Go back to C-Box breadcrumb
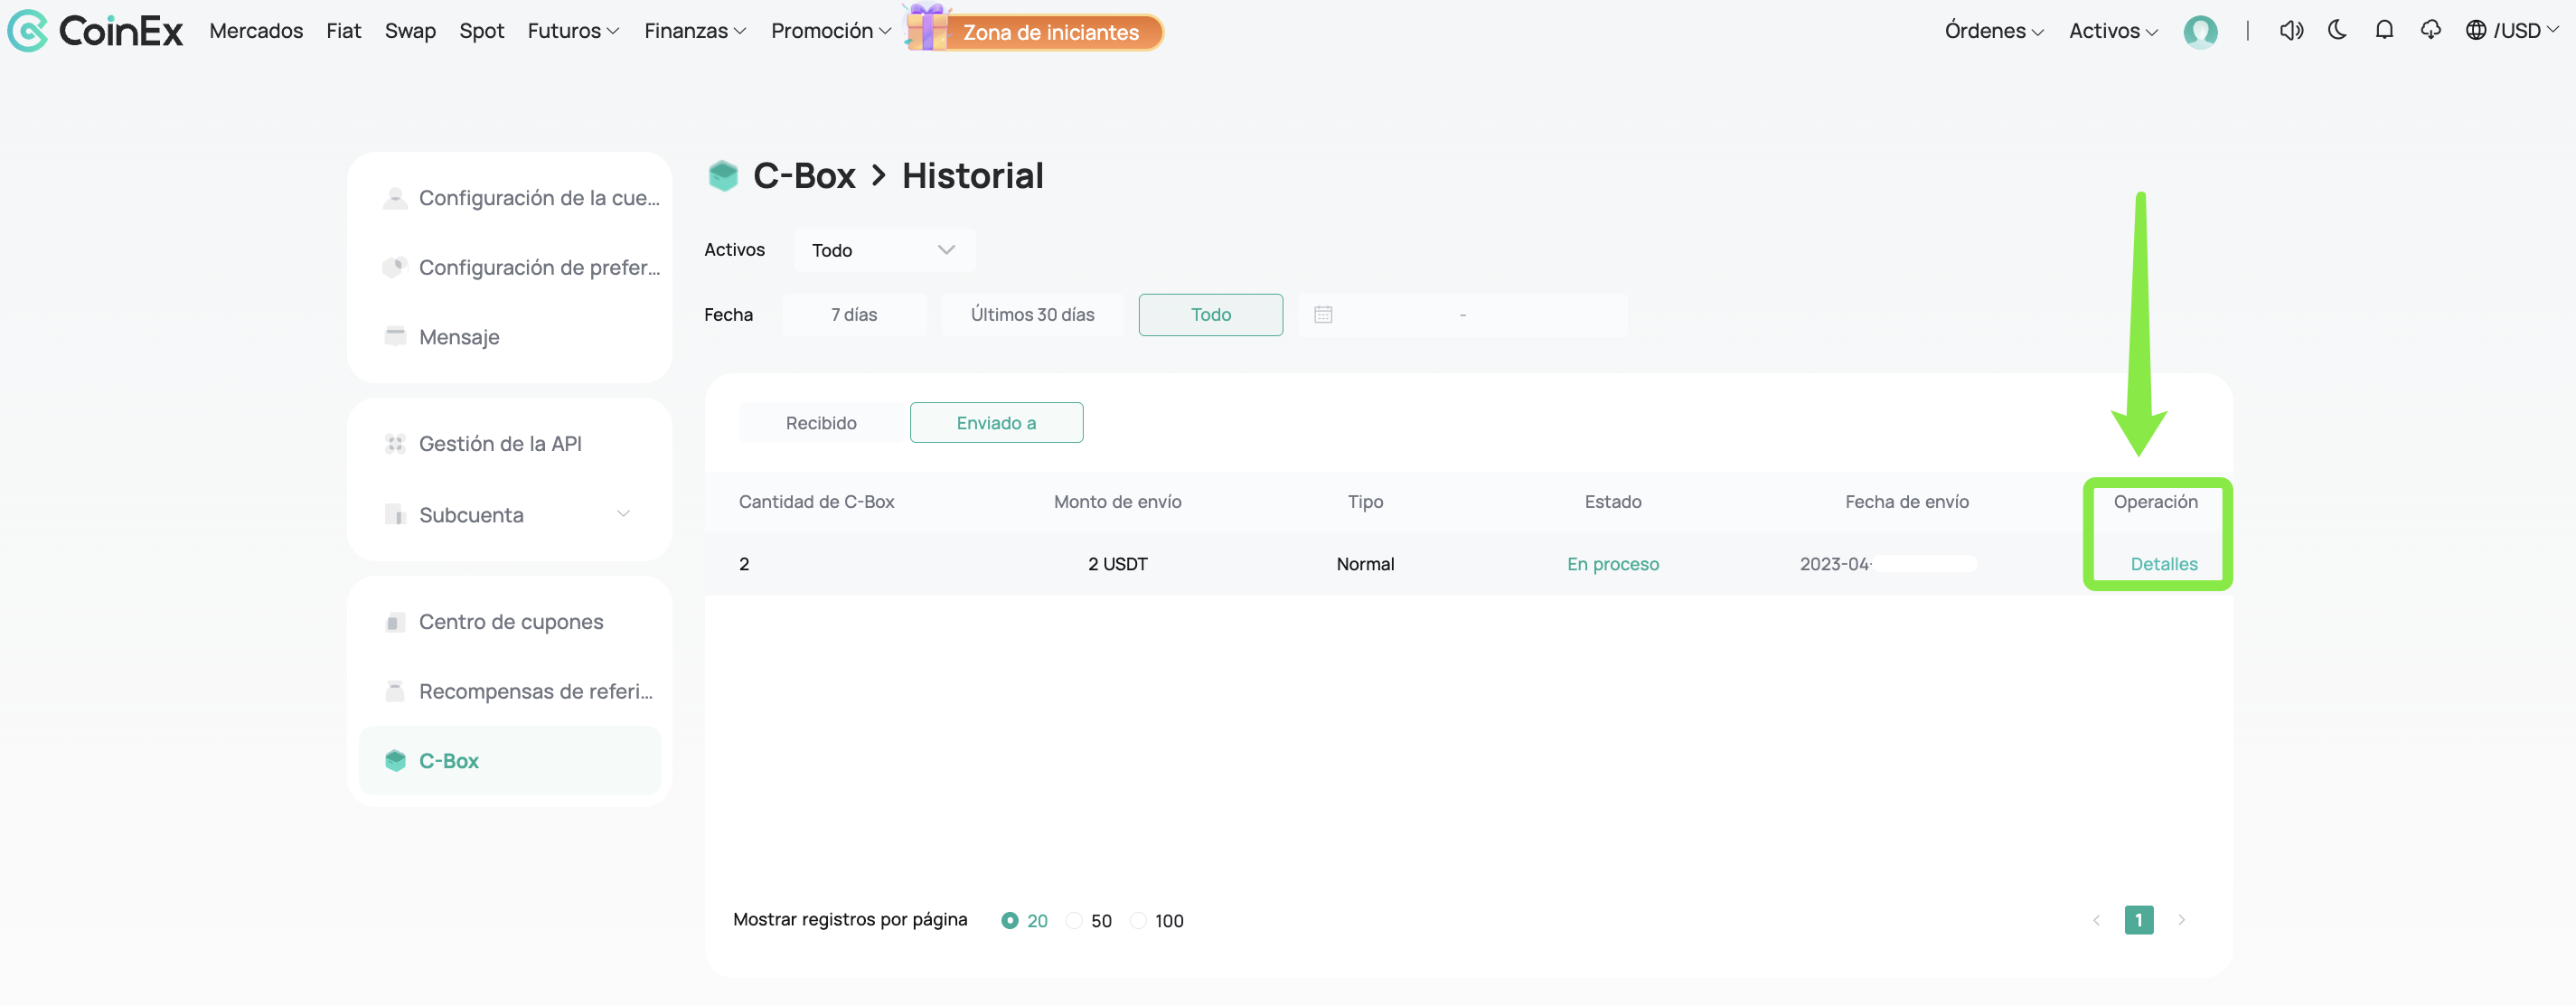Image resolution: width=2576 pixels, height=1005 pixels. click(804, 176)
